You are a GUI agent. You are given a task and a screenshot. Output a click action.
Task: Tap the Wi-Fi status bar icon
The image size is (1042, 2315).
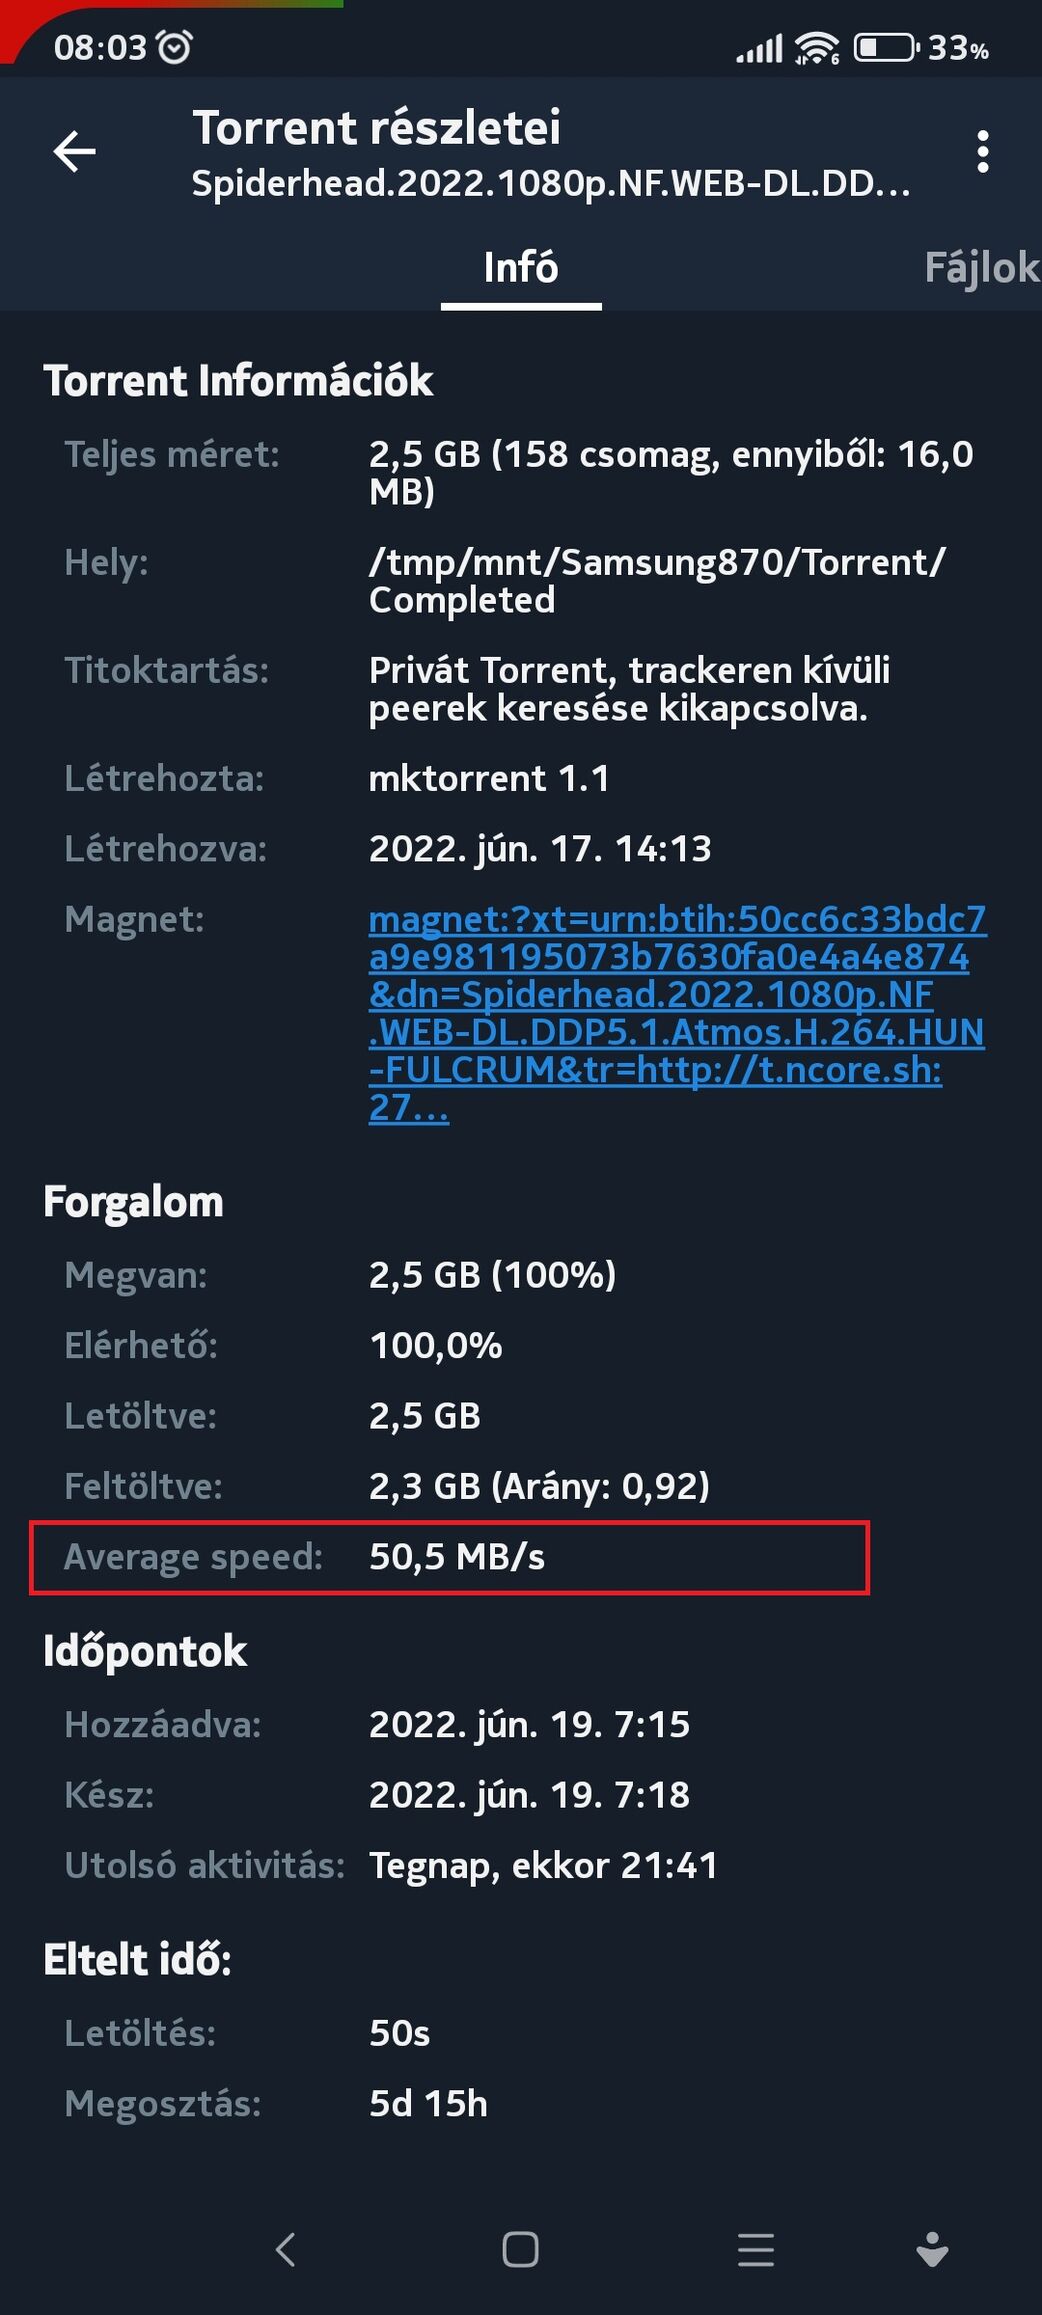coord(817,47)
